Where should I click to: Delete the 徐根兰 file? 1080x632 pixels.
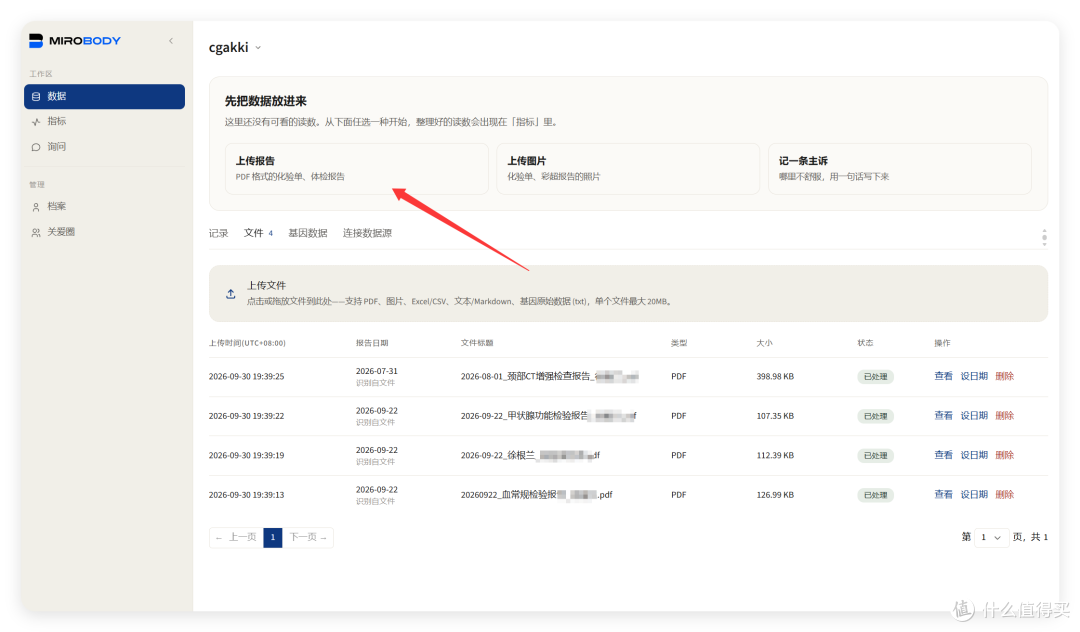[x=1004, y=455]
